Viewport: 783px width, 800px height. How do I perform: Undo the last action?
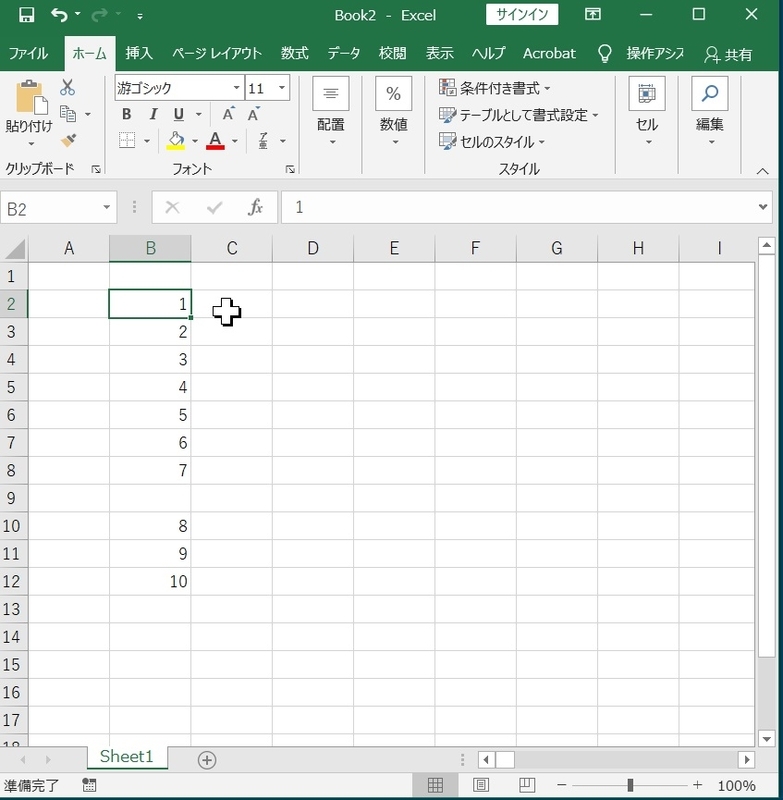click(59, 15)
